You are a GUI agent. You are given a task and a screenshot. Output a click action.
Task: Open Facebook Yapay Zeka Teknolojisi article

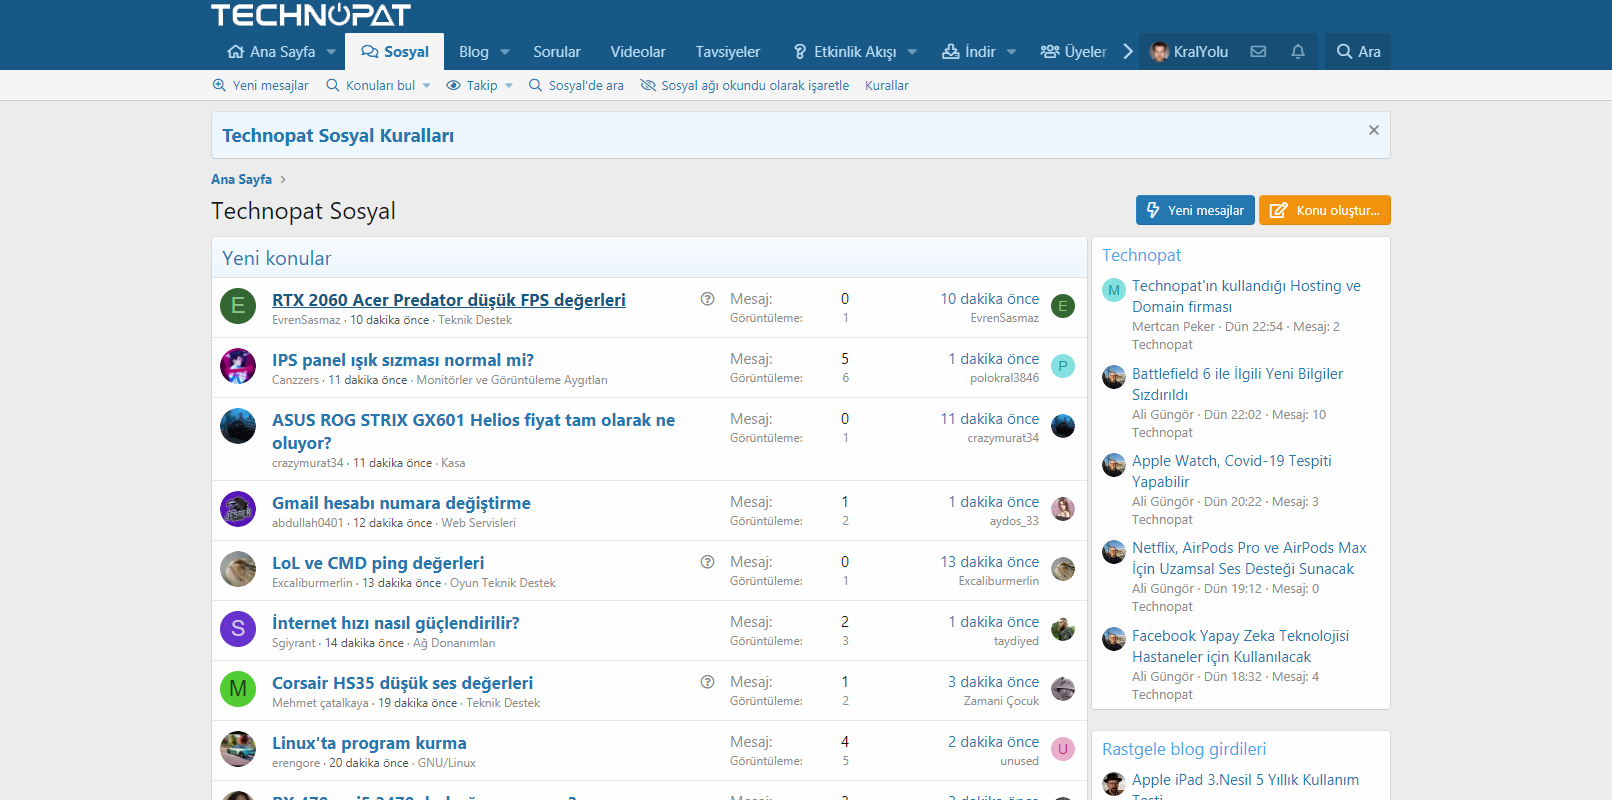1240,646
